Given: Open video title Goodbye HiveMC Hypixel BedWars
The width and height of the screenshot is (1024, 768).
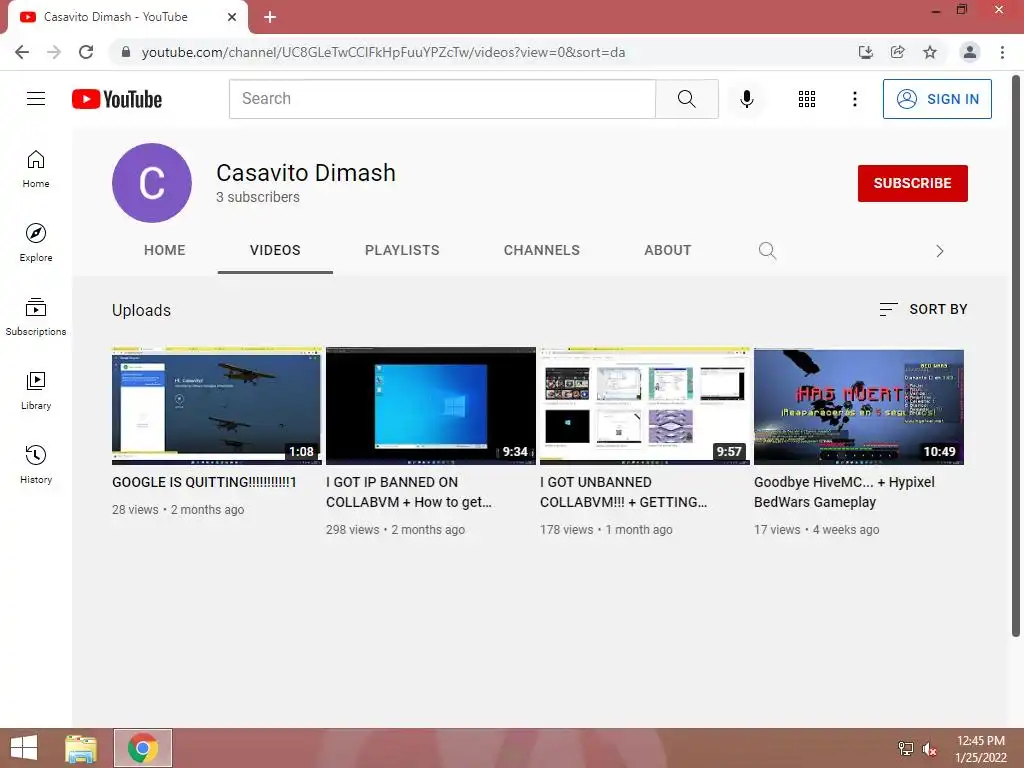Looking at the screenshot, I should (844, 492).
